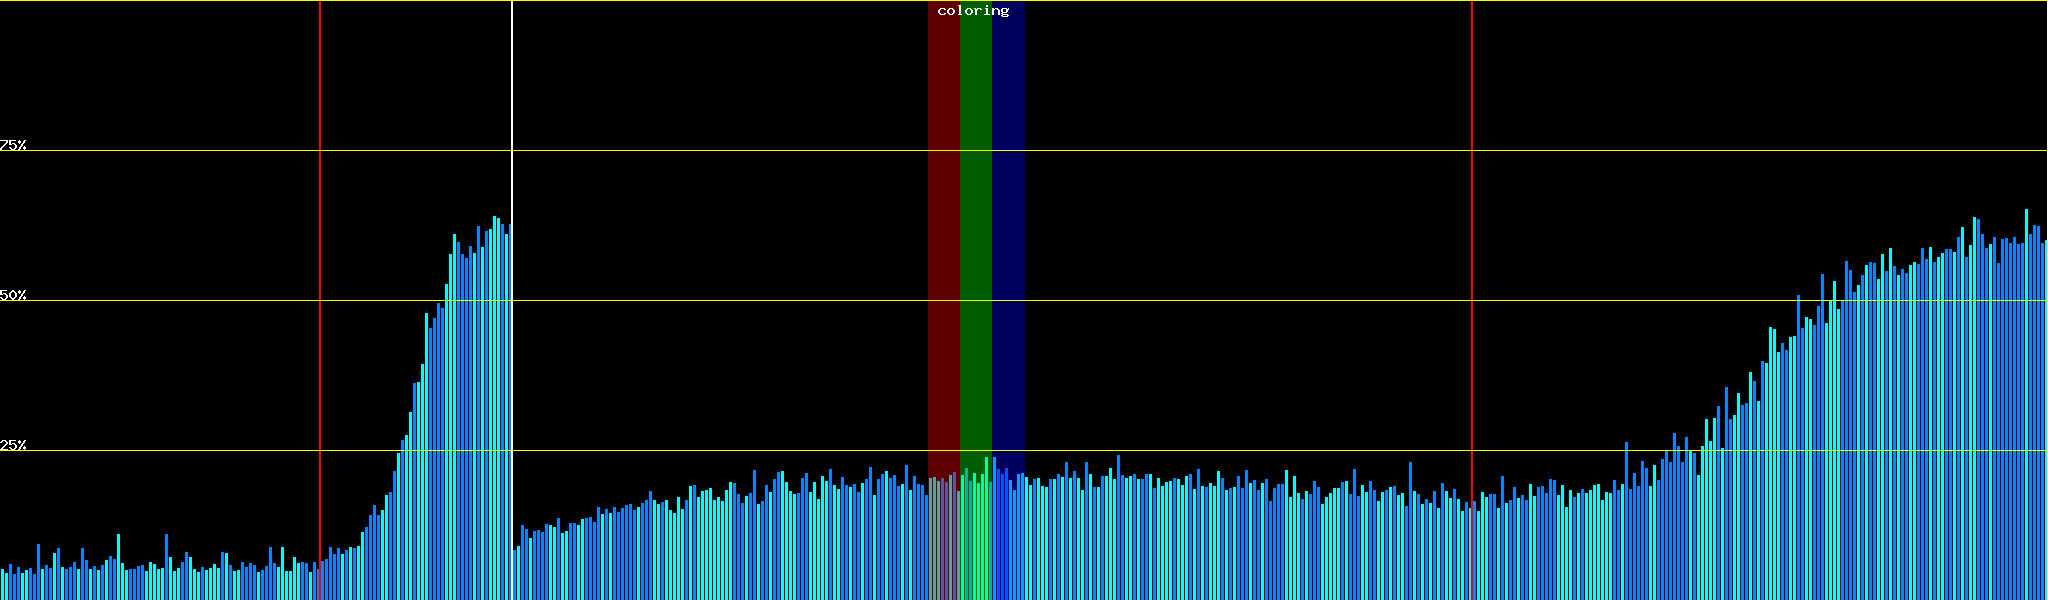This screenshot has width=2048, height=600.
Task: Click the yellow 50% horizontal gridline
Action: [x=1200, y=300]
